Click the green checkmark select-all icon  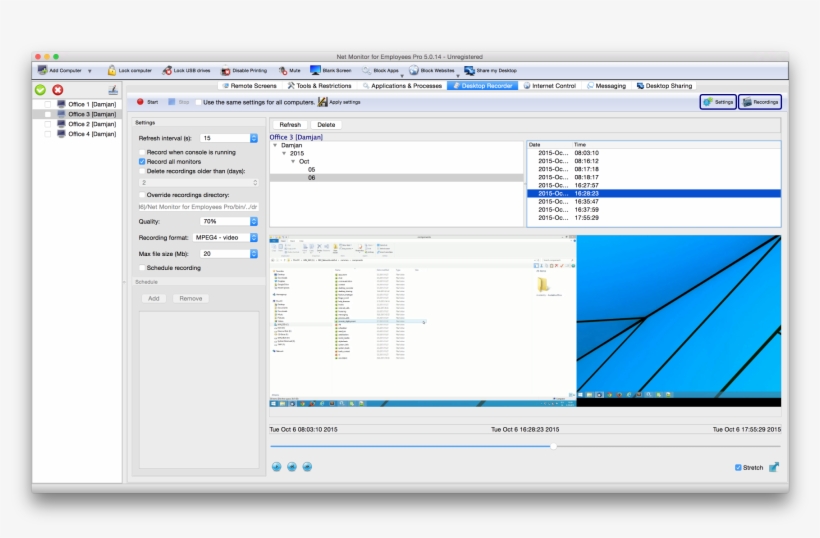coord(40,90)
